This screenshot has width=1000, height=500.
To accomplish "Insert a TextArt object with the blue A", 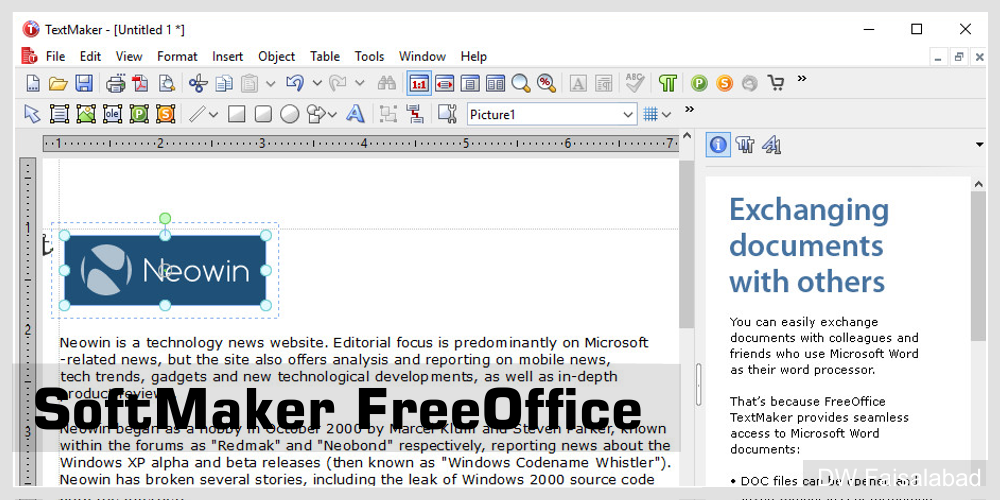I will pos(355,114).
